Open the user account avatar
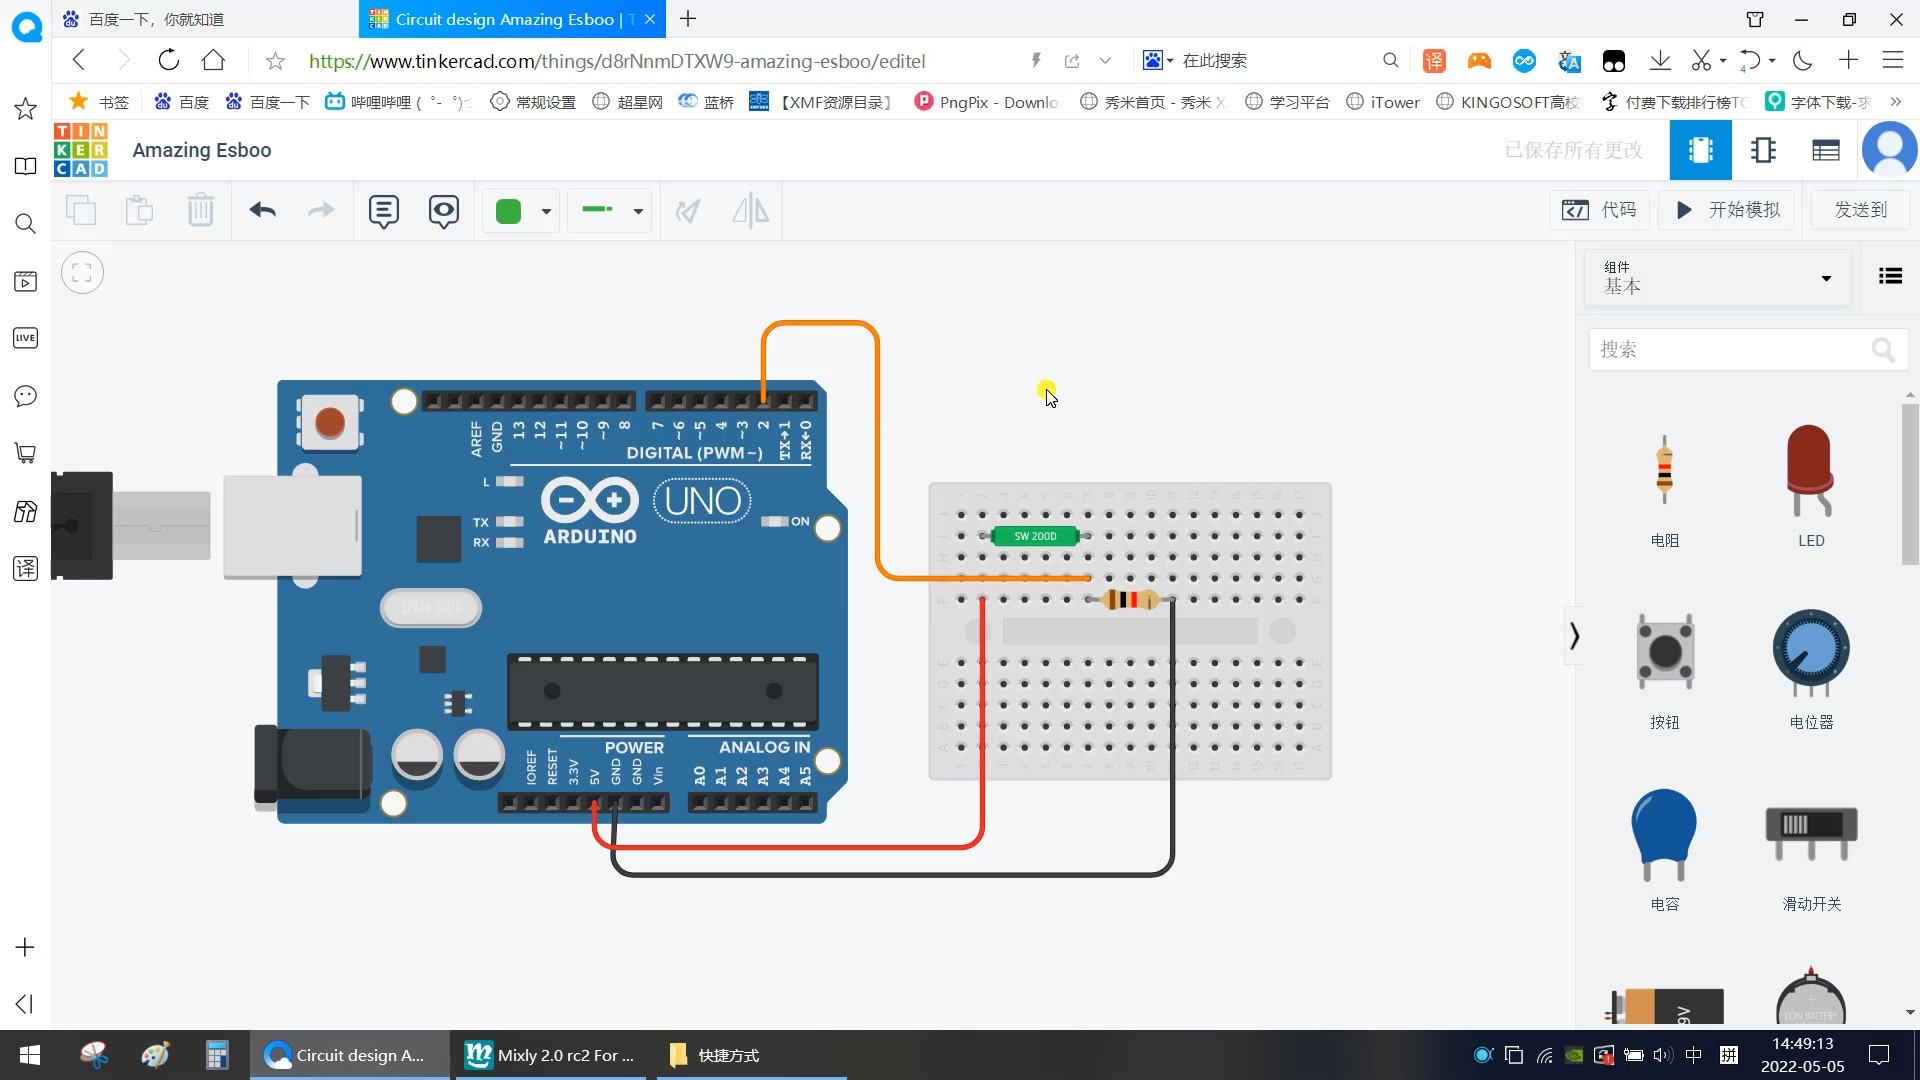Viewport: 1920px width, 1080px height. tap(1889, 150)
